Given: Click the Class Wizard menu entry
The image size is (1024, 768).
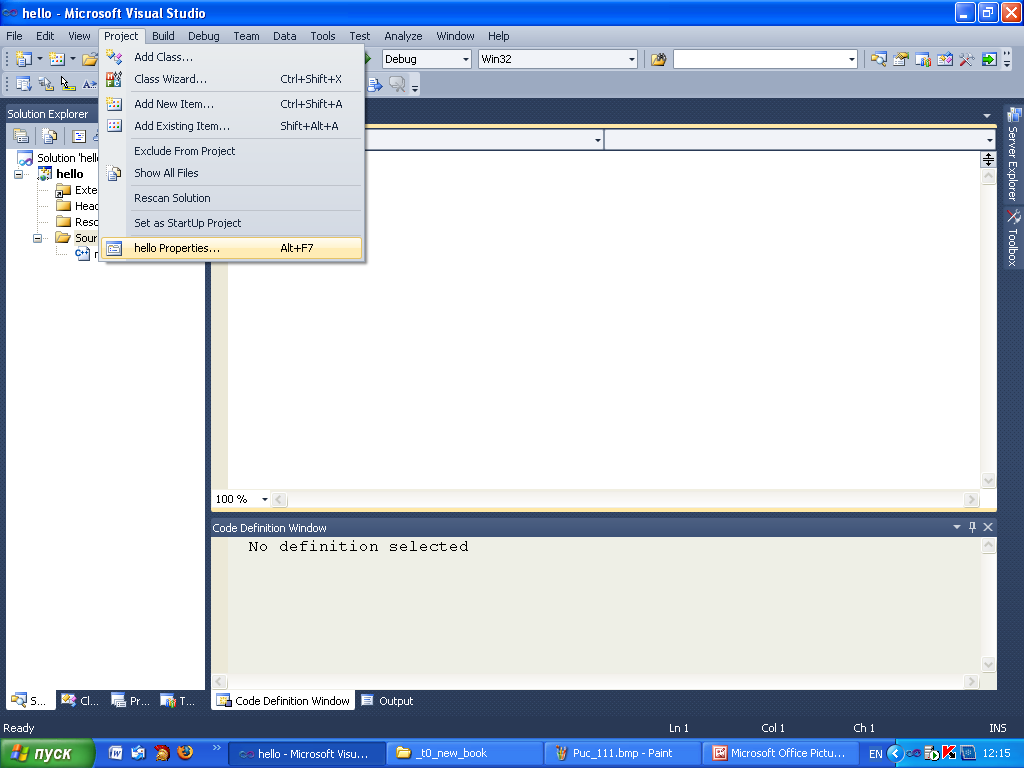Looking at the screenshot, I should tap(232, 79).
